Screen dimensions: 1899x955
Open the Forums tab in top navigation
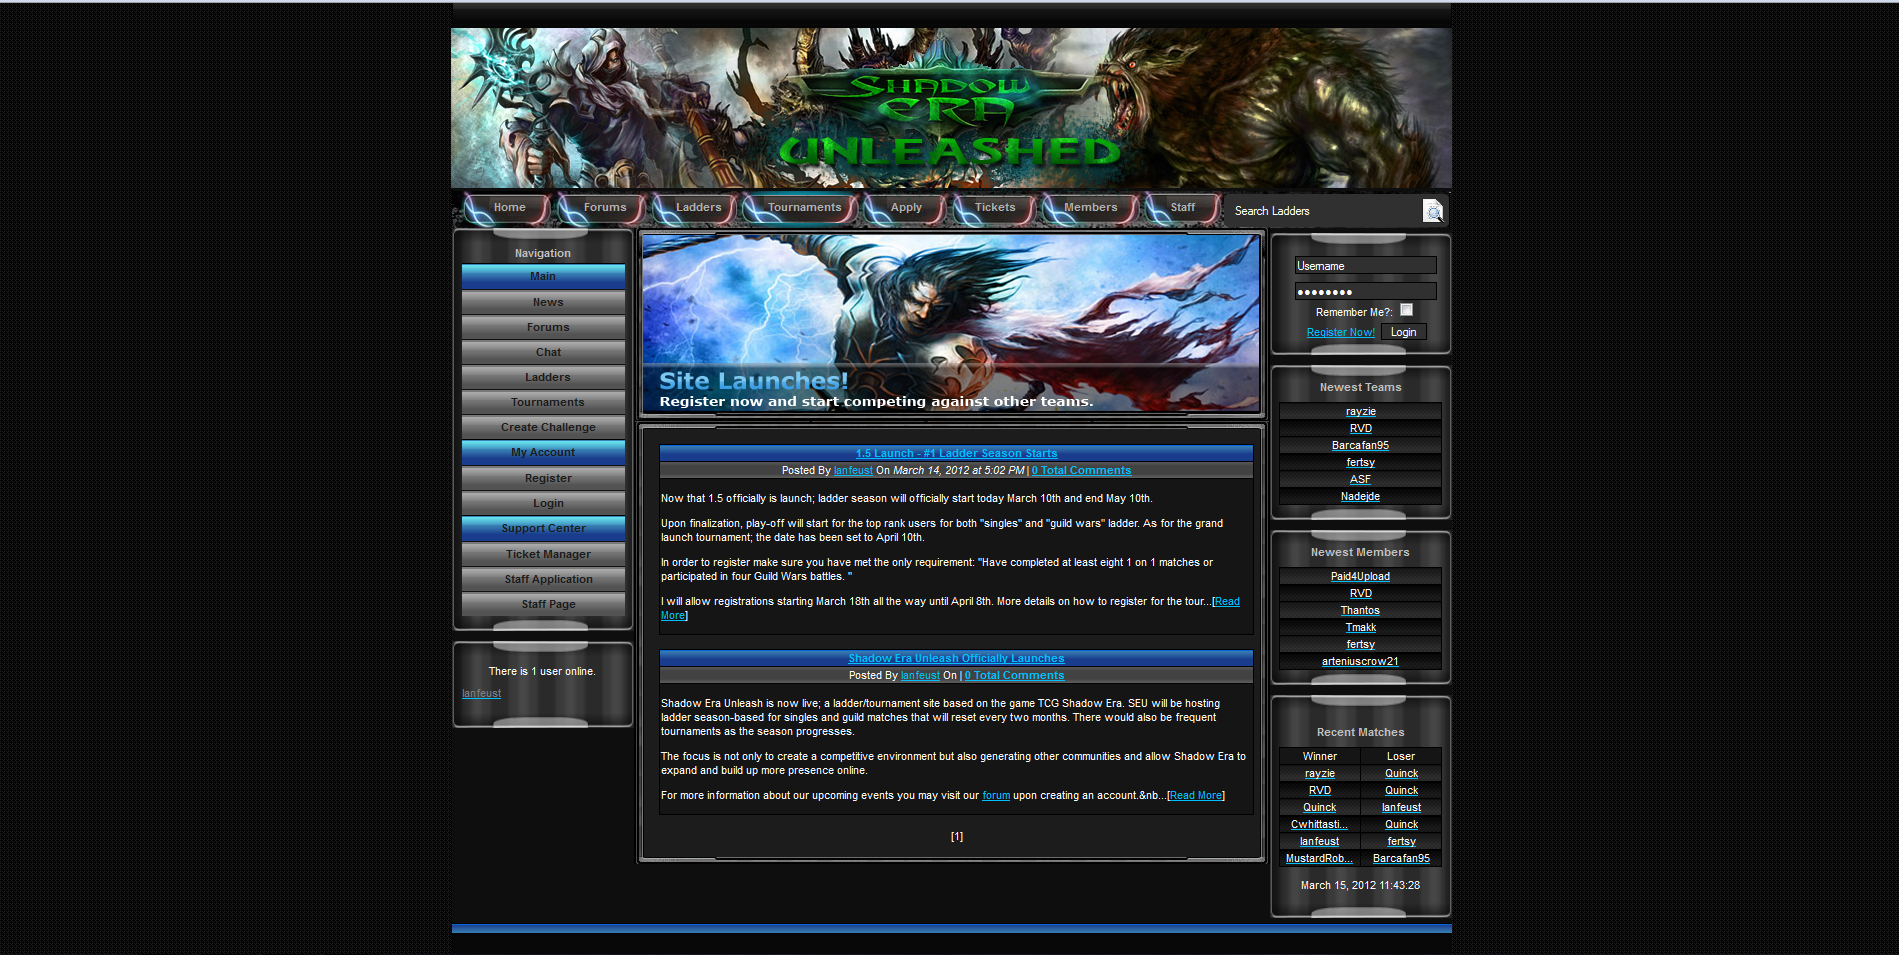(605, 208)
